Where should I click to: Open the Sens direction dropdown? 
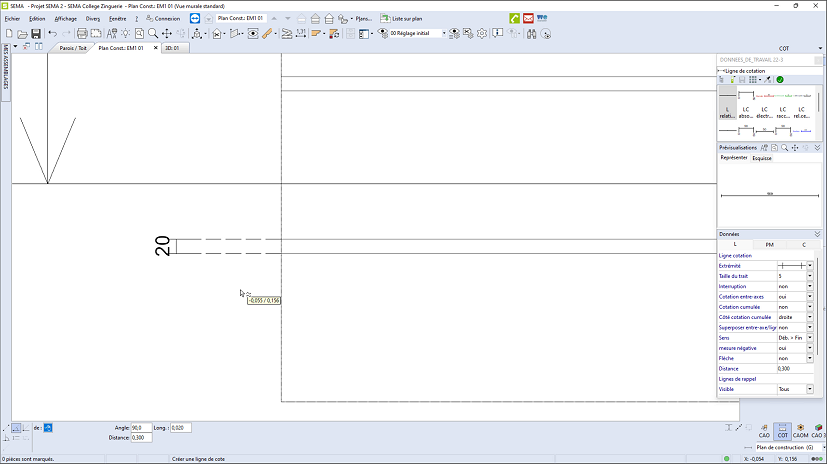(810, 338)
